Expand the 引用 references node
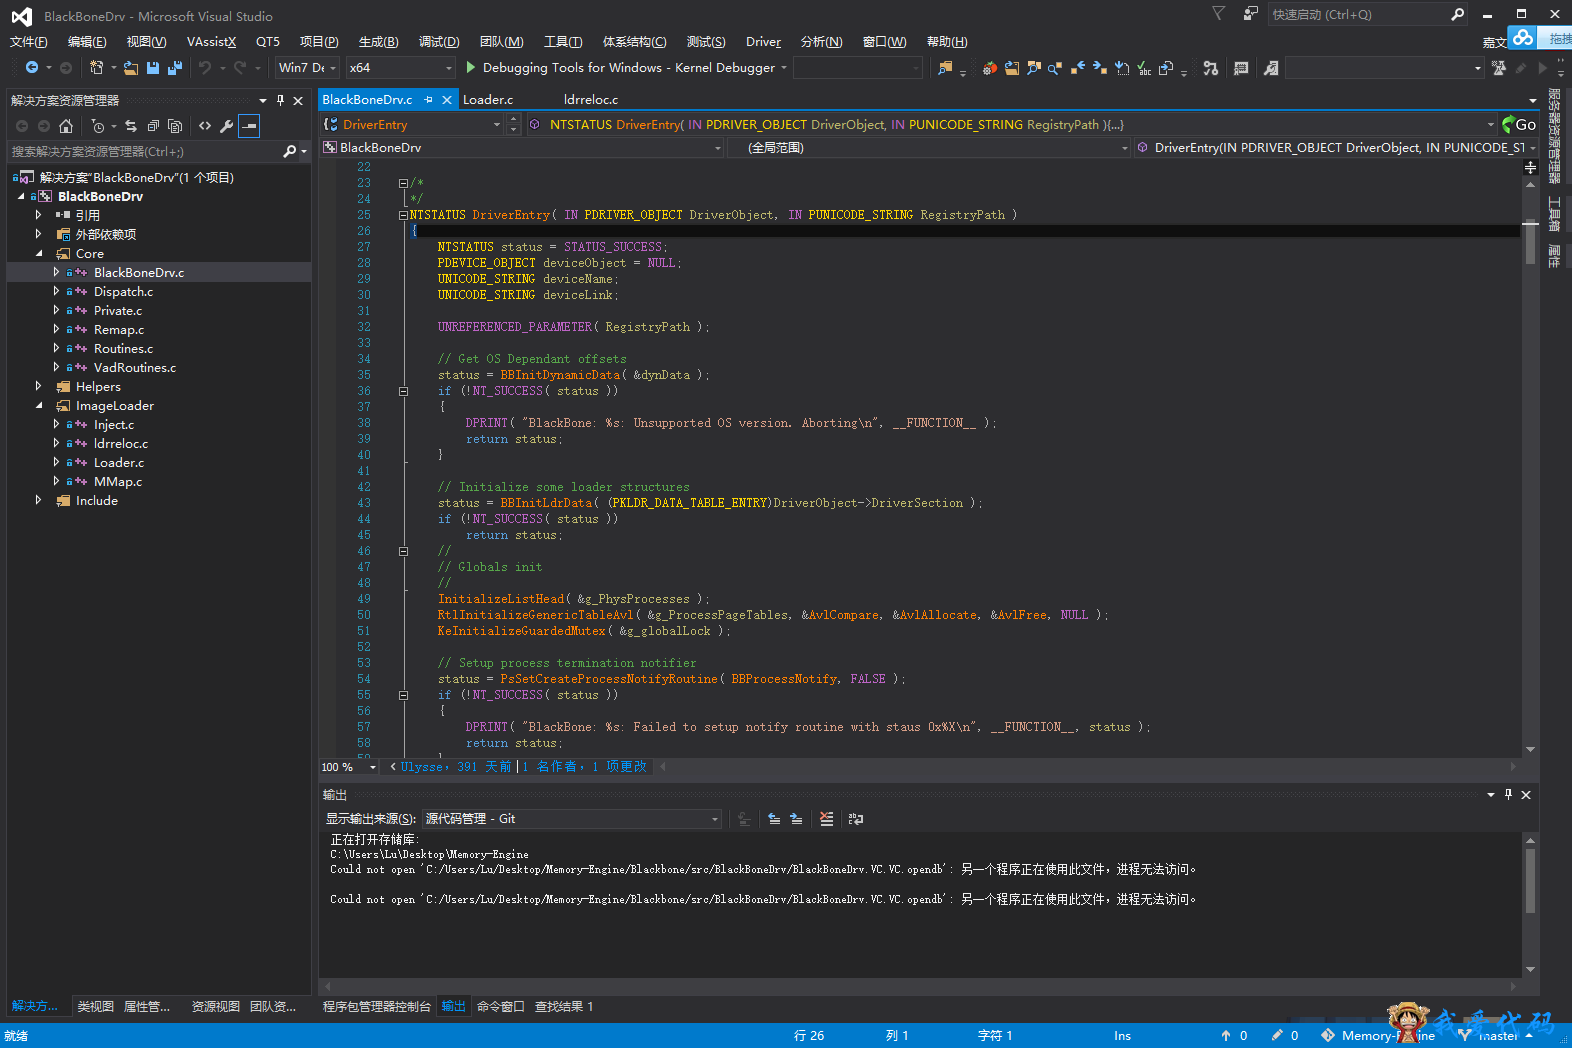1572x1048 pixels. pos(38,215)
